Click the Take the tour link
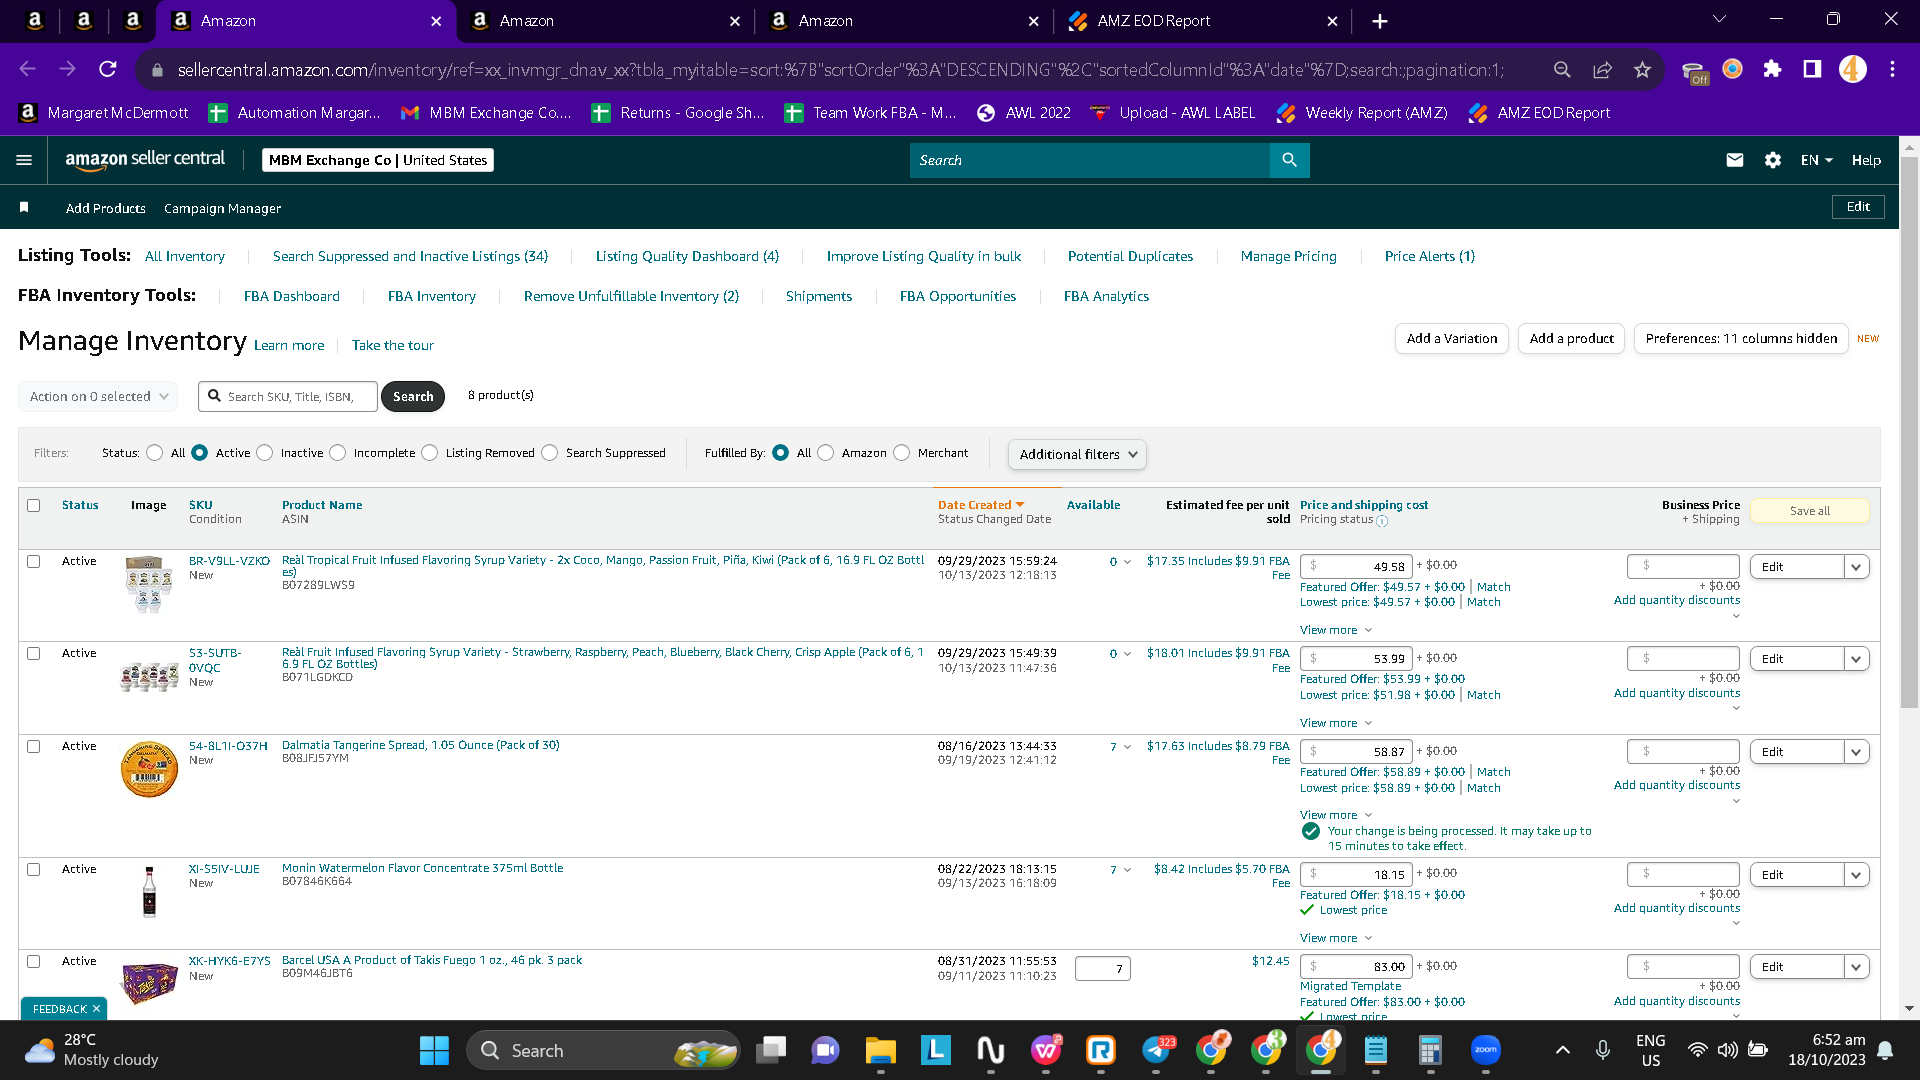The width and height of the screenshot is (1920, 1080). pyautogui.click(x=393, y=346)
